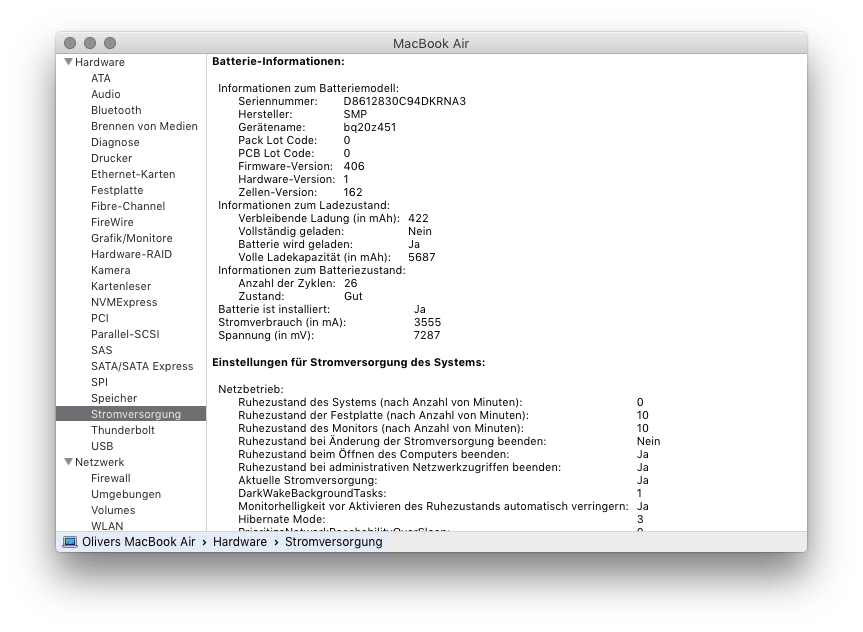Open the Diagnose entry
The width and height of the screenshot is (863, 632).
tap(115, 142)
